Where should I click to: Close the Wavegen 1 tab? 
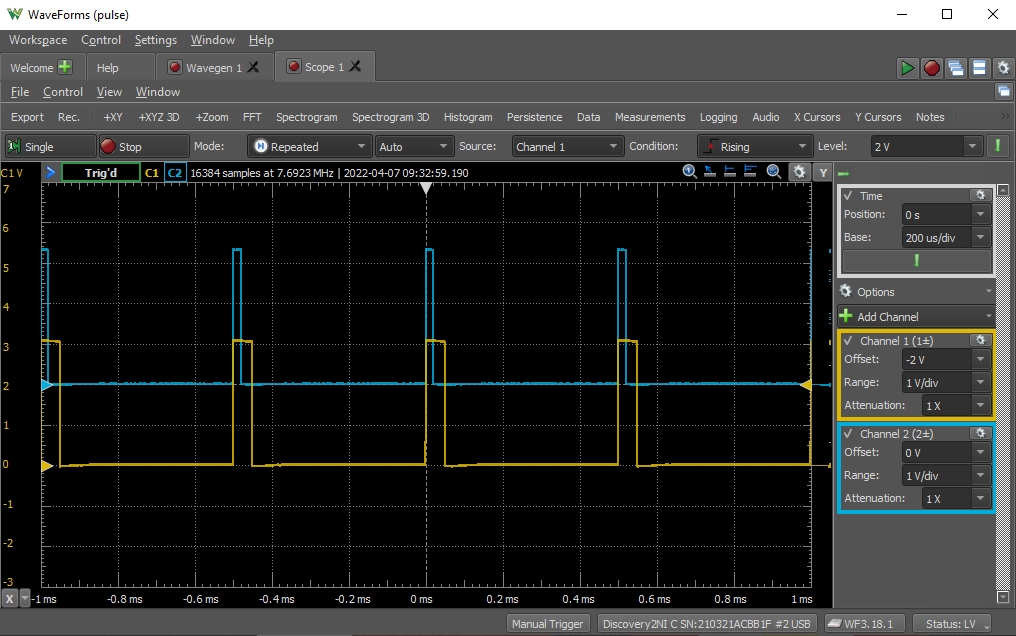pyautogui.click(x=253, y=67)
